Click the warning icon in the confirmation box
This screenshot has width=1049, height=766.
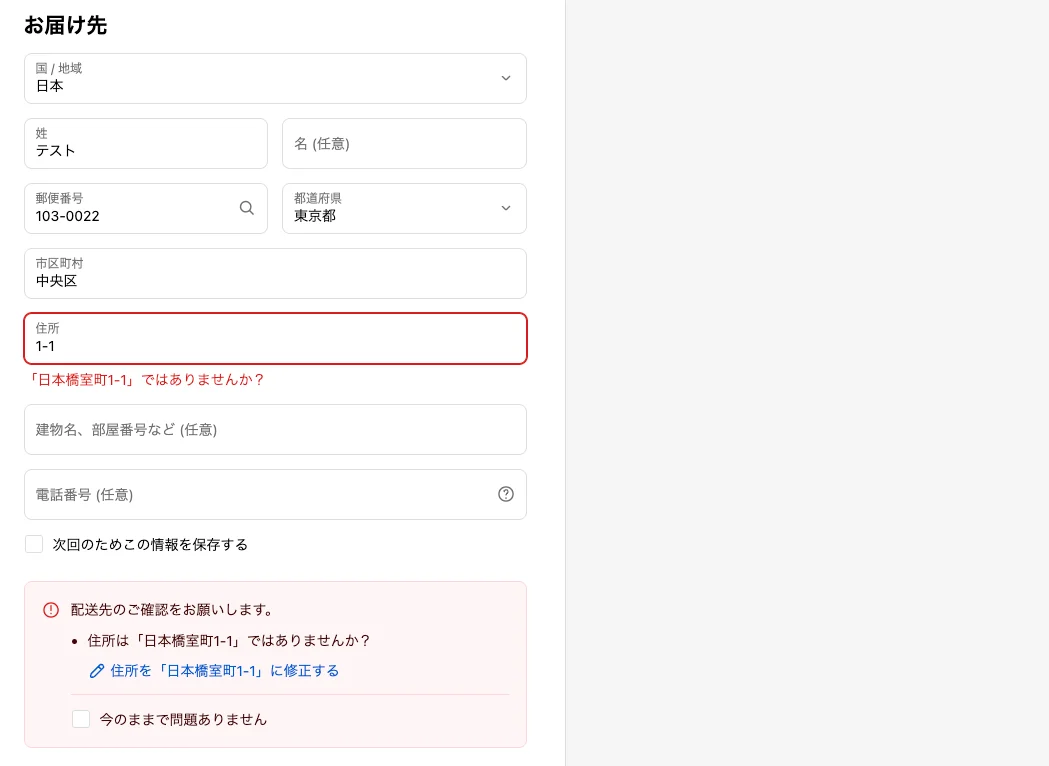[51, 610]
